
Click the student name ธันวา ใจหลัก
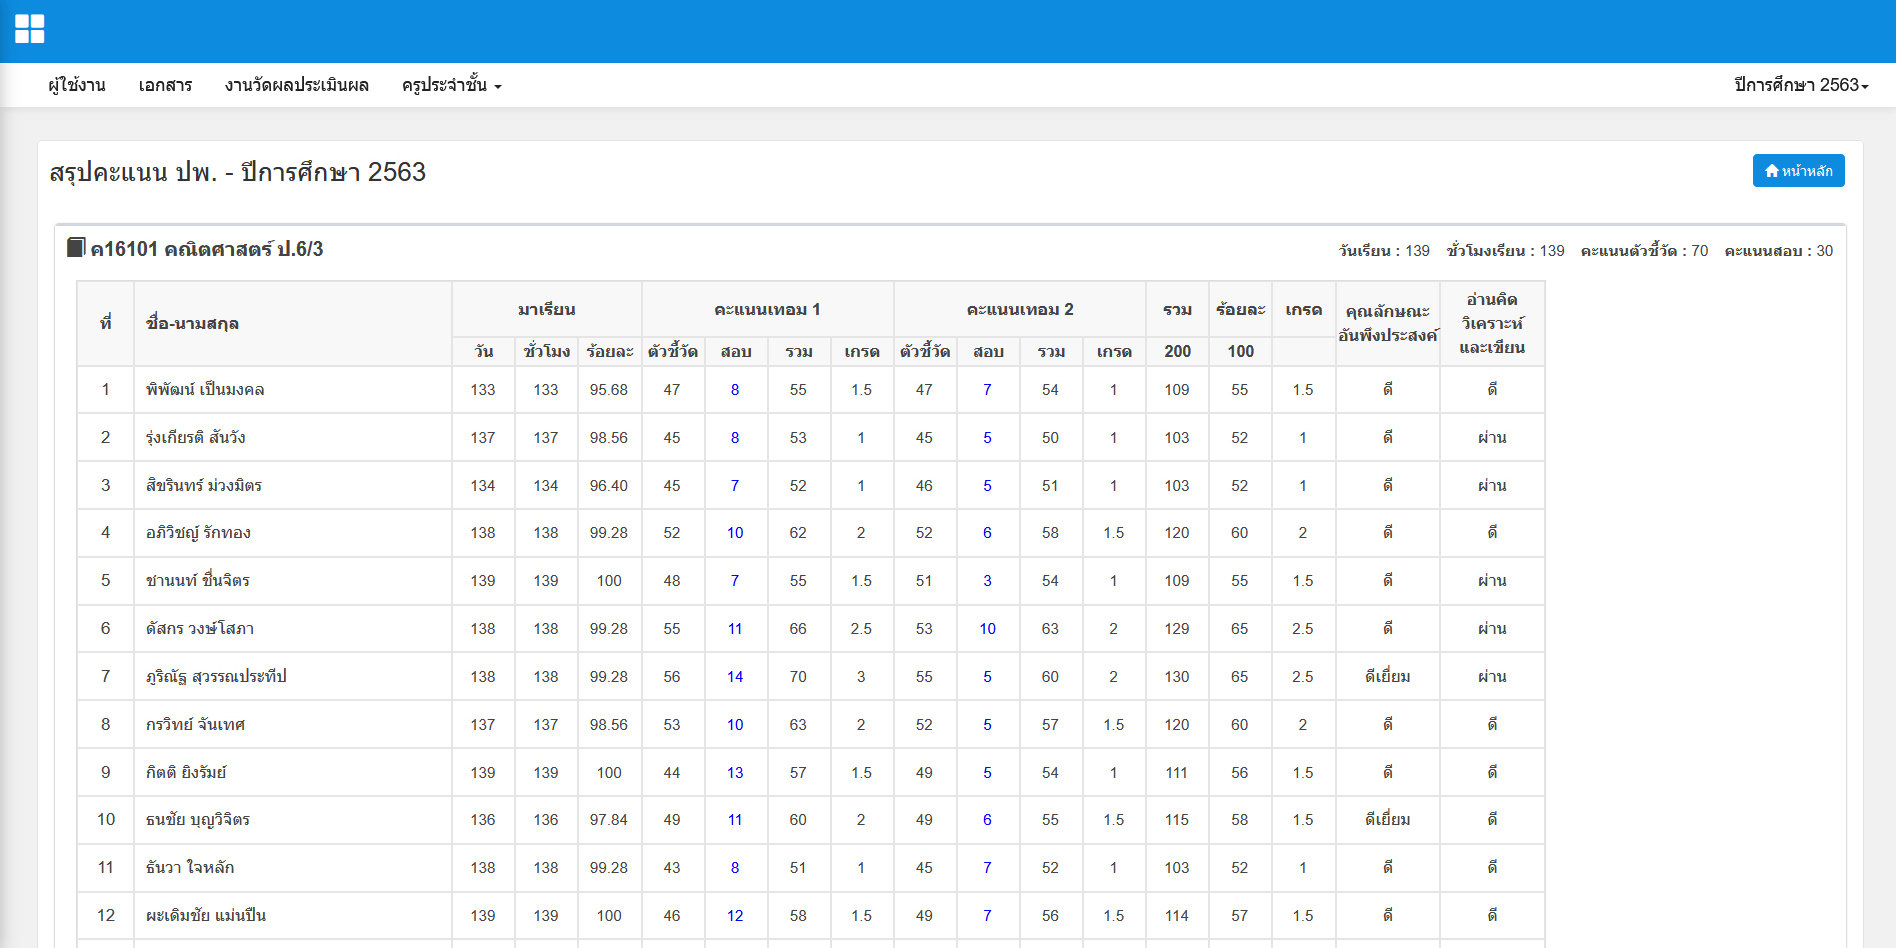[190, 868]
